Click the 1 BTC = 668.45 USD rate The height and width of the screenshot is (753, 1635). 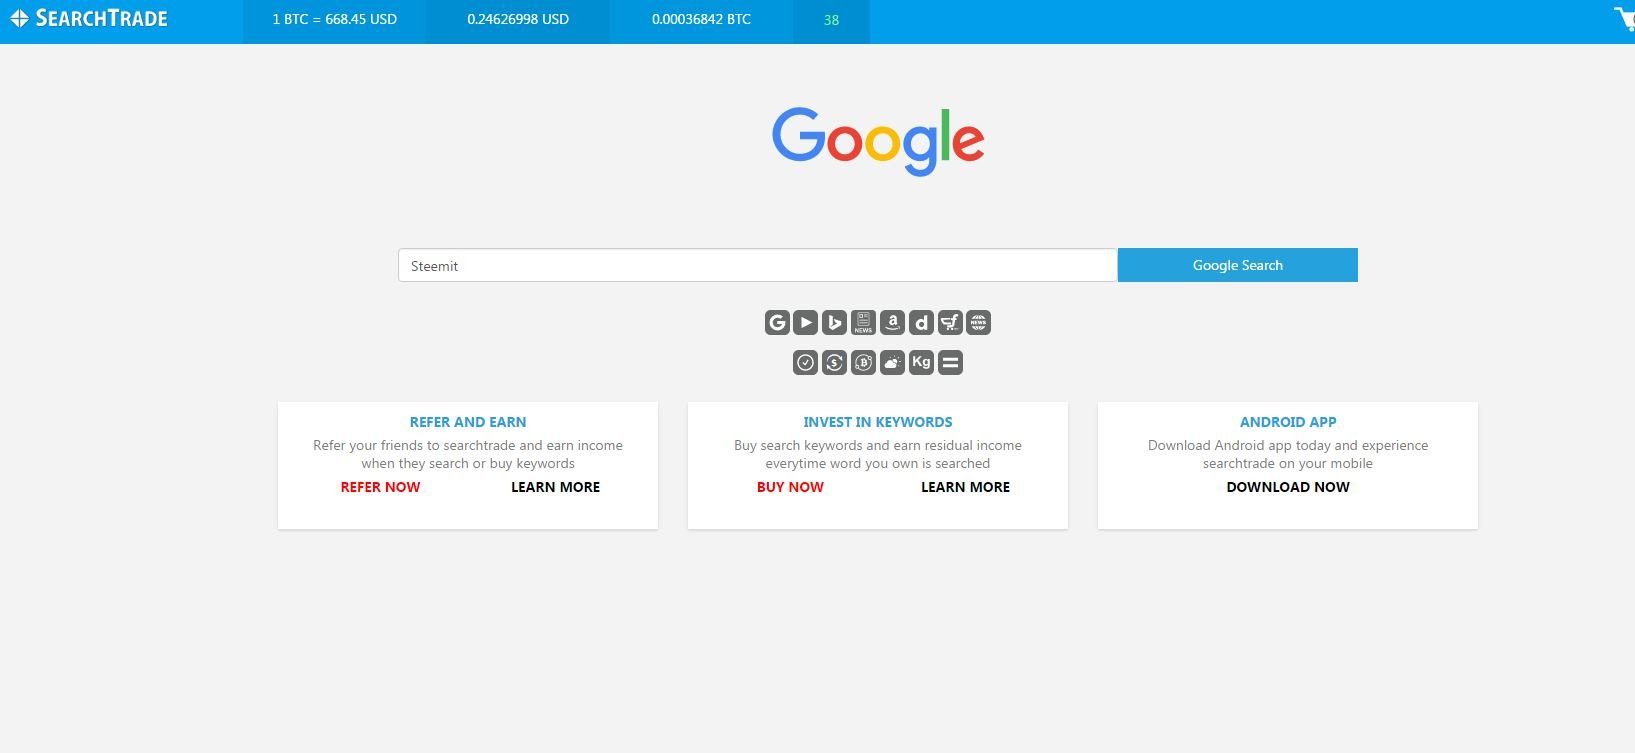coord(335,19)
